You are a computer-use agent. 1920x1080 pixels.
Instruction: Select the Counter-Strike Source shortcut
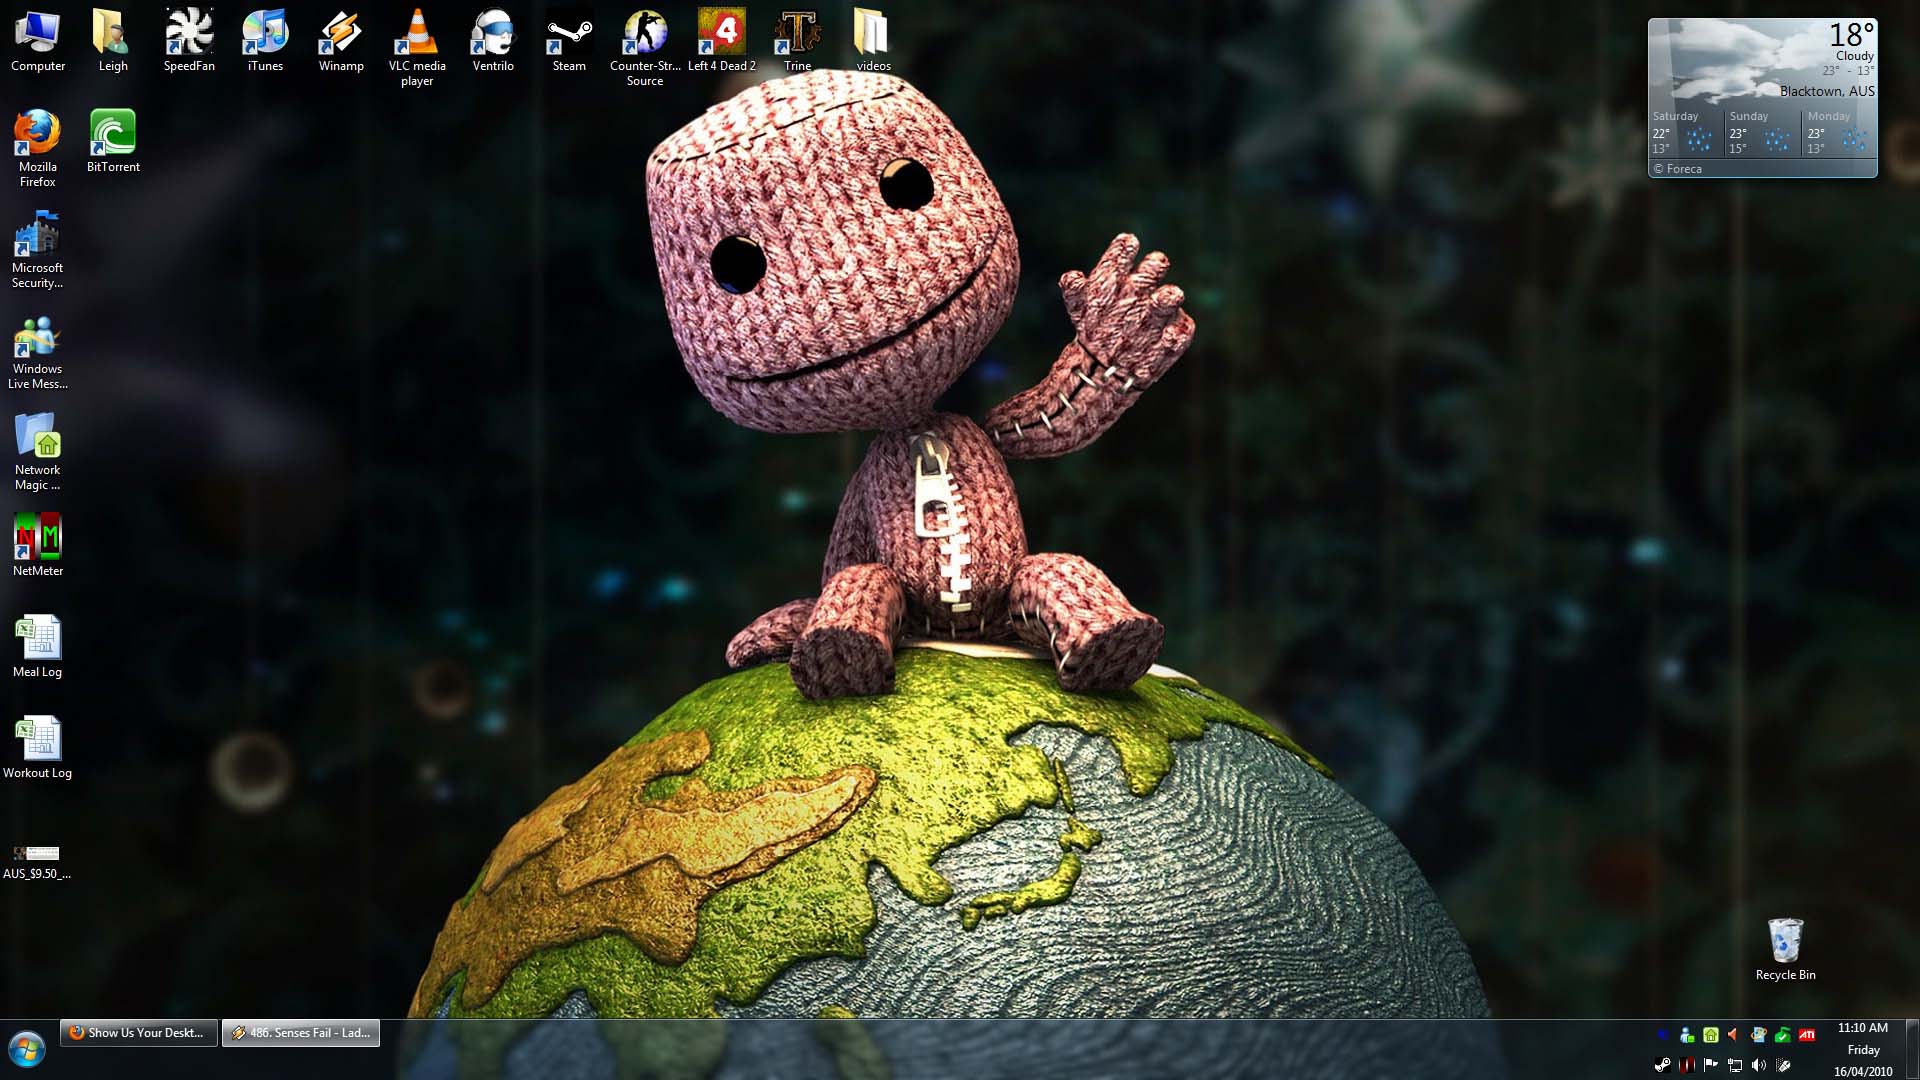645,48
